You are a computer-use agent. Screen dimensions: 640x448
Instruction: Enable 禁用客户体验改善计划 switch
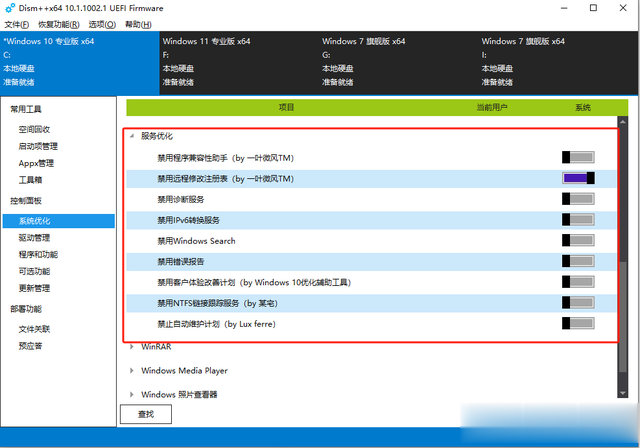(x=578, y=282)
